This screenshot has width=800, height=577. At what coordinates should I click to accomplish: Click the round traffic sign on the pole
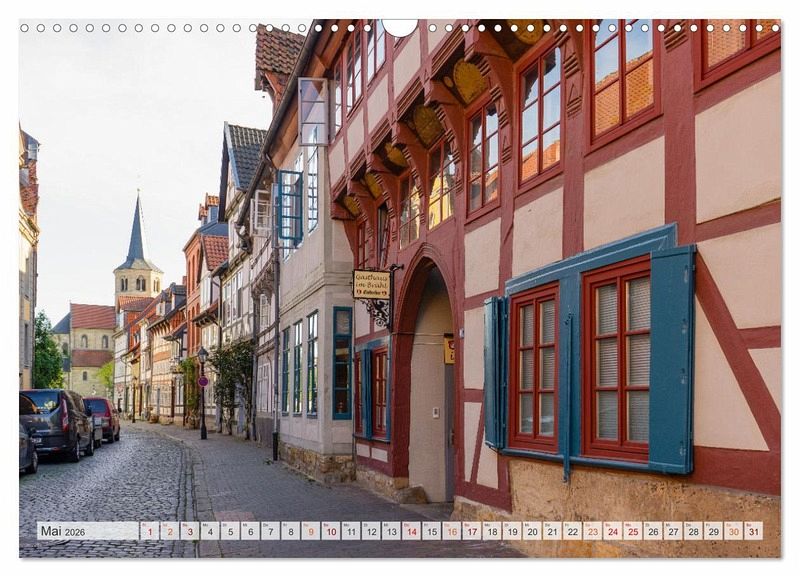tap(203, 381)
